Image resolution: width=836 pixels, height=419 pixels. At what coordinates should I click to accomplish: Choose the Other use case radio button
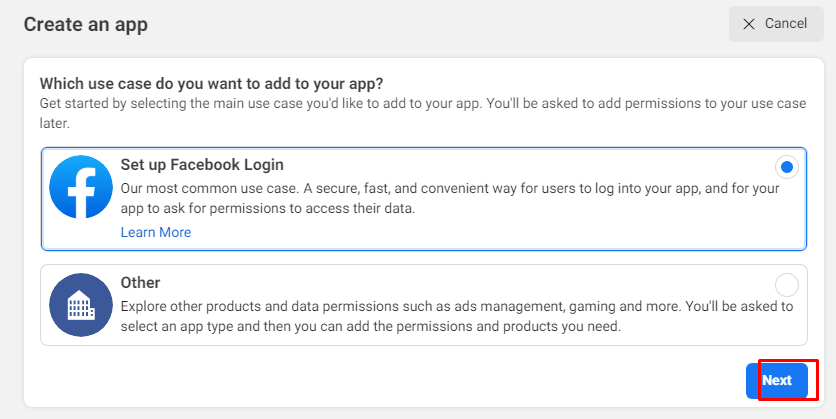pos(786,284)
